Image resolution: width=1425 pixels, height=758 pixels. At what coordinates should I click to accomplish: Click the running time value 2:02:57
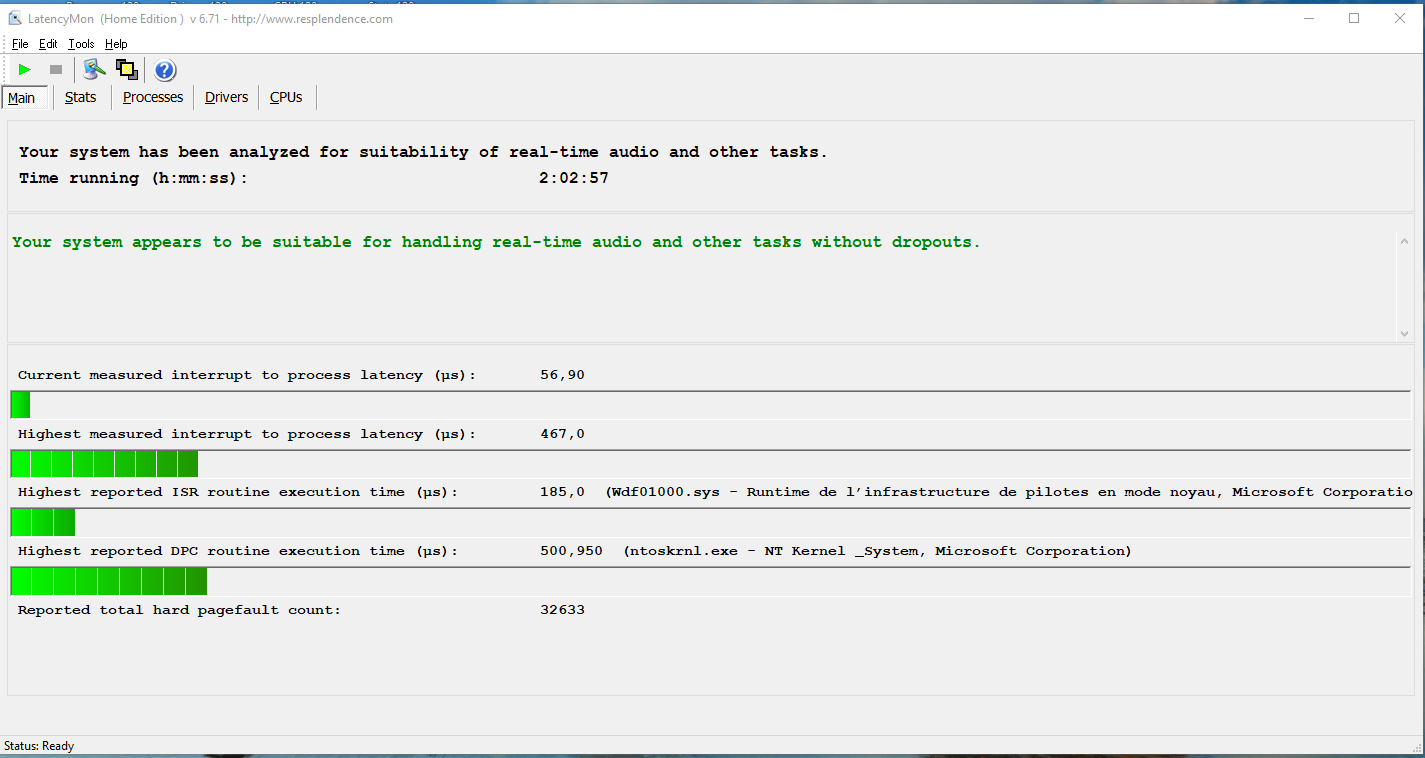[x=574, y=178]
